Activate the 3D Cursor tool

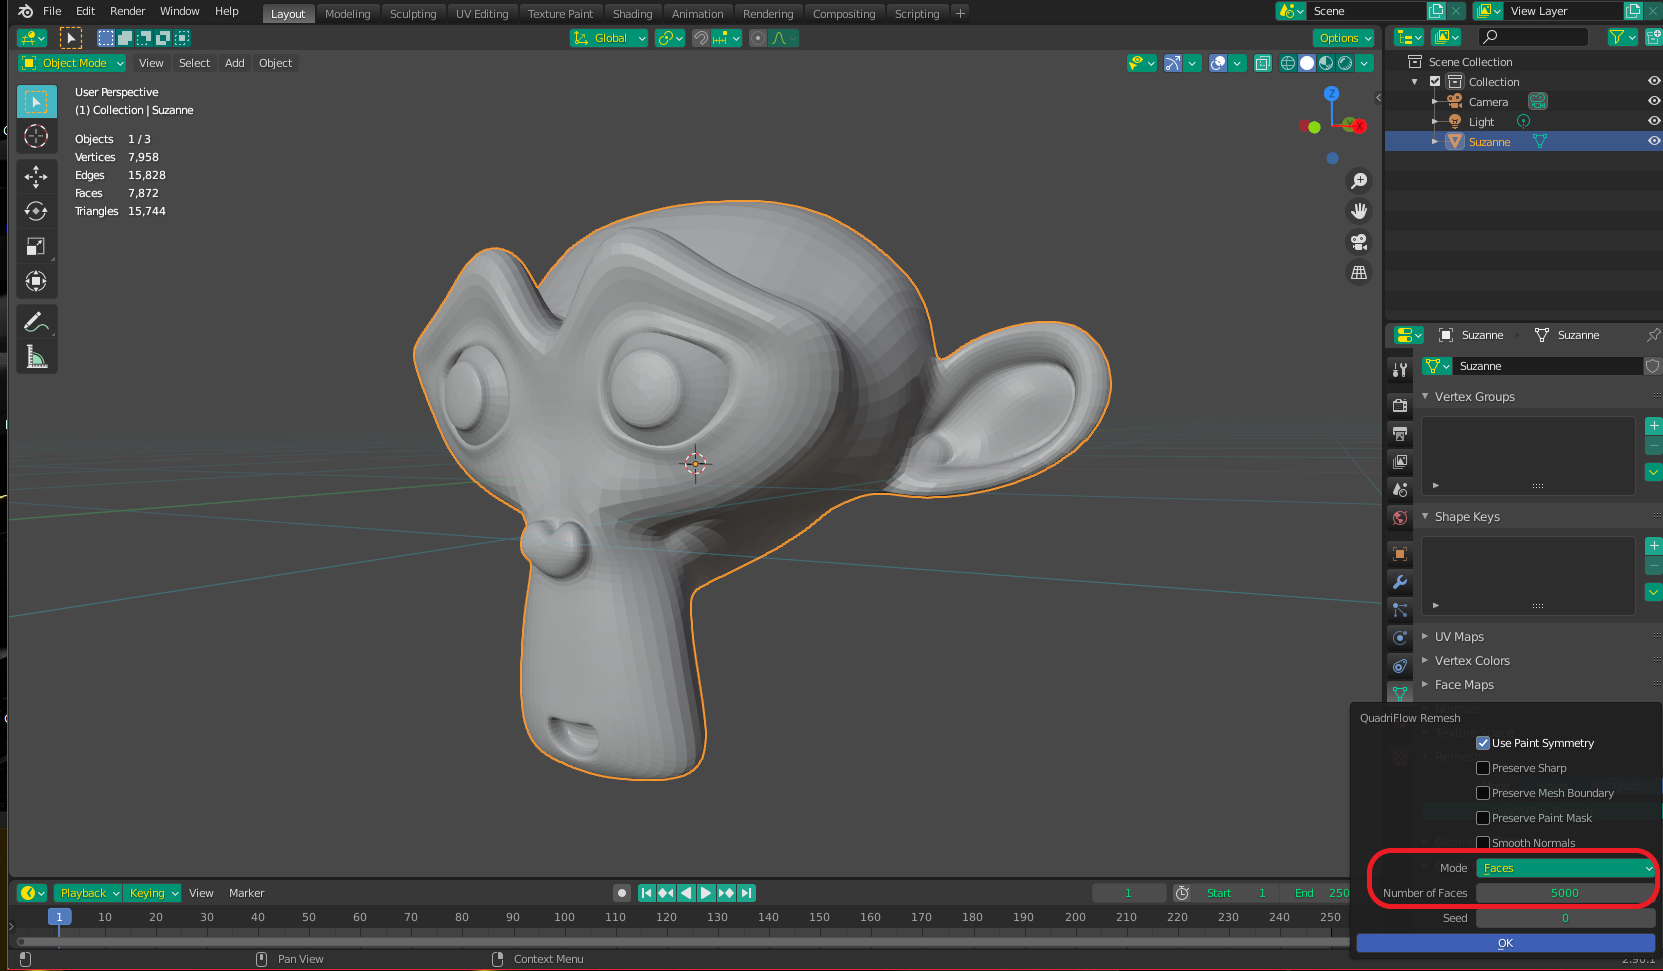point(36,136)
